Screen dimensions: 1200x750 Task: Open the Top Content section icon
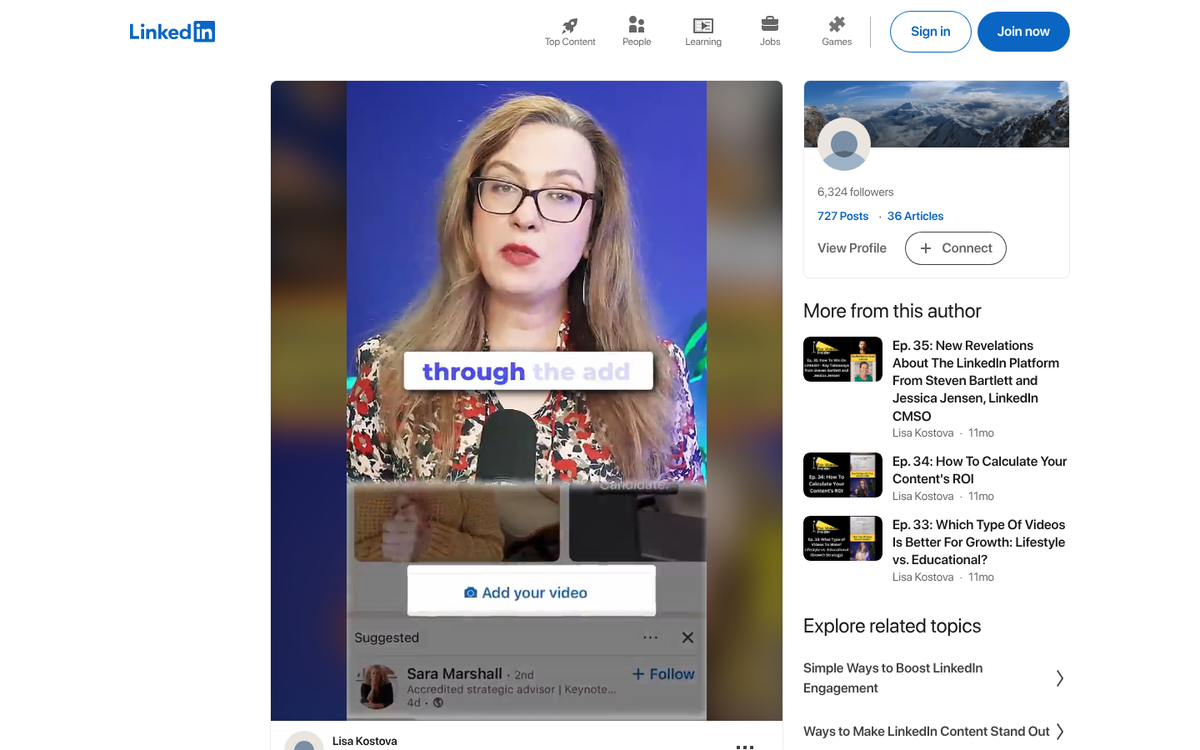point(569,25)
